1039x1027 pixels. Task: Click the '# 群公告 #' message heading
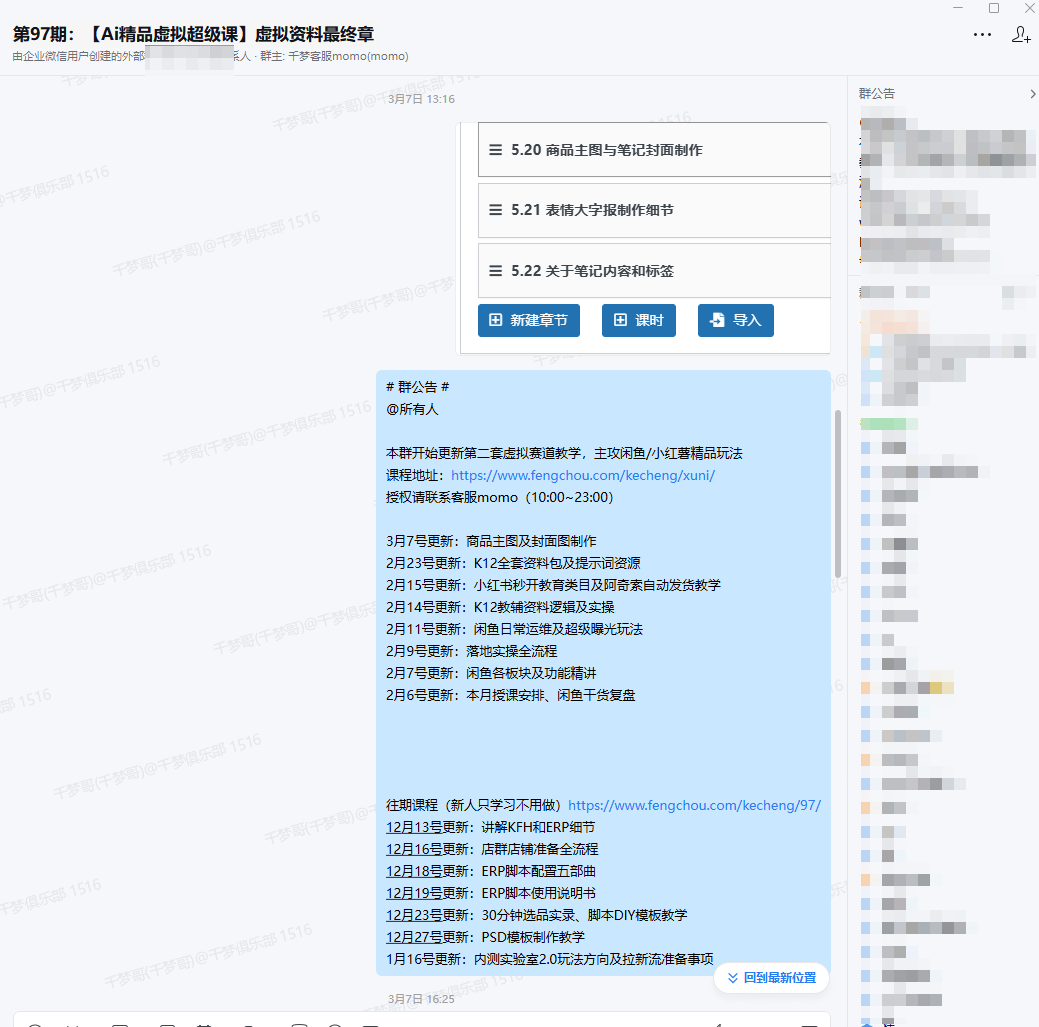pyautogui.click(x=417, y=387)
